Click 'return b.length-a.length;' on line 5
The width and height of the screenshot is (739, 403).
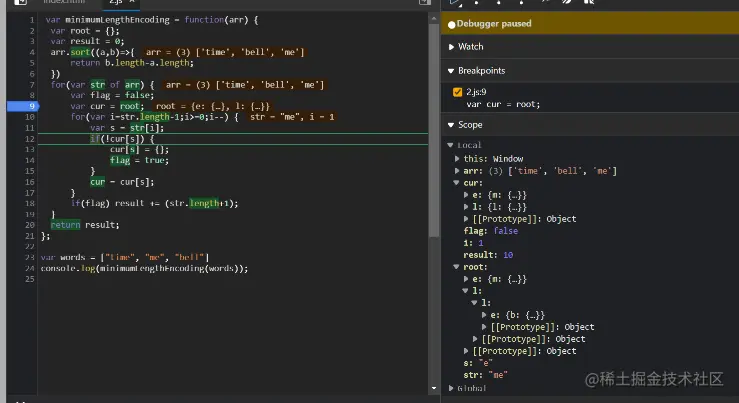pyautogui.click(x=132, y=63)
